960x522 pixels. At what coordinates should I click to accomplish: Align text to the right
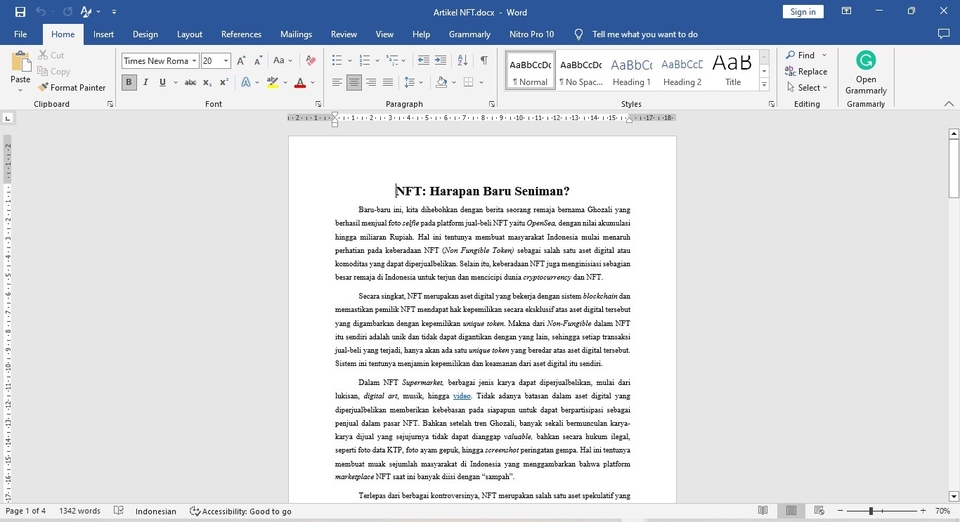pos(371,82)
